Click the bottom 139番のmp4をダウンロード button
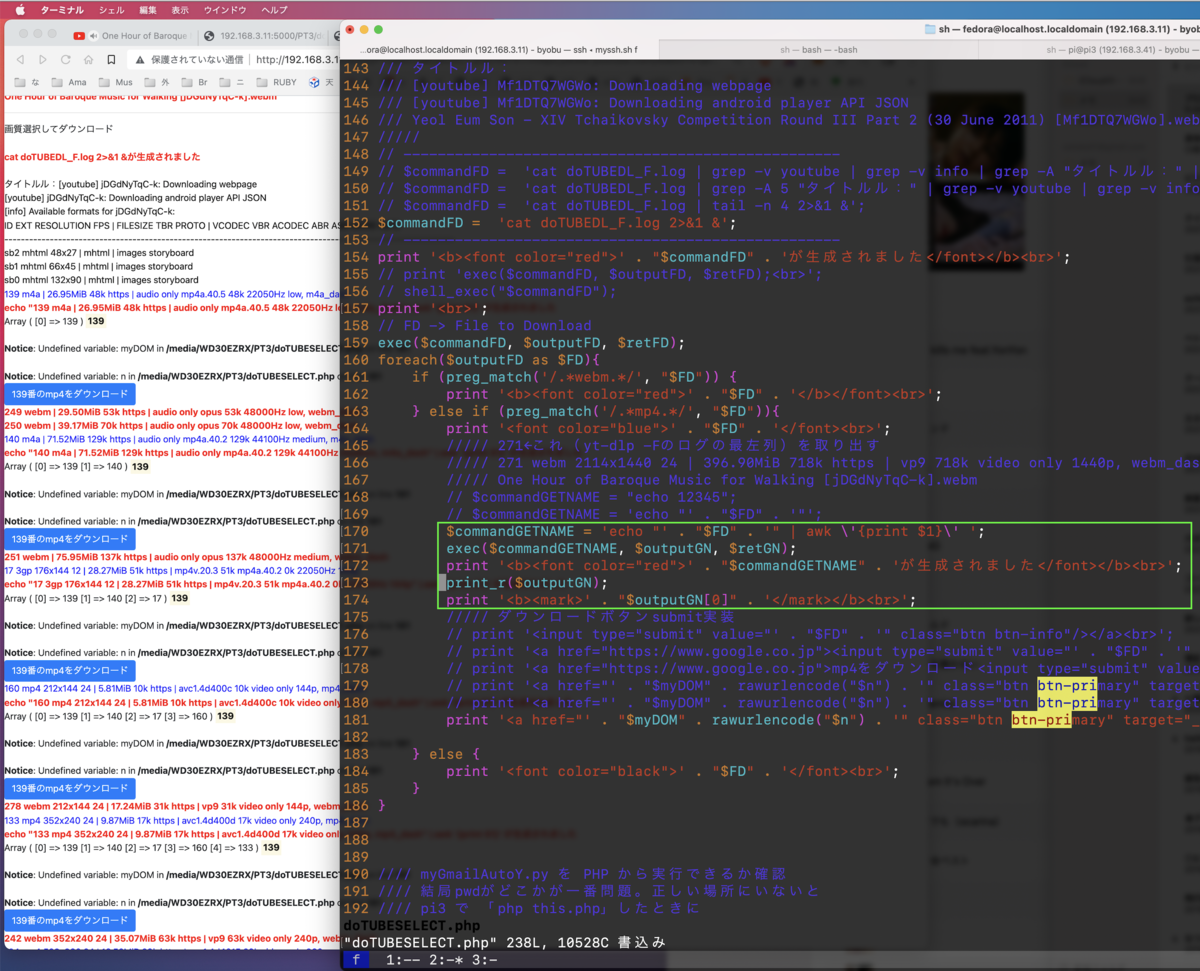1200x971 pixels. coord(70,920)
